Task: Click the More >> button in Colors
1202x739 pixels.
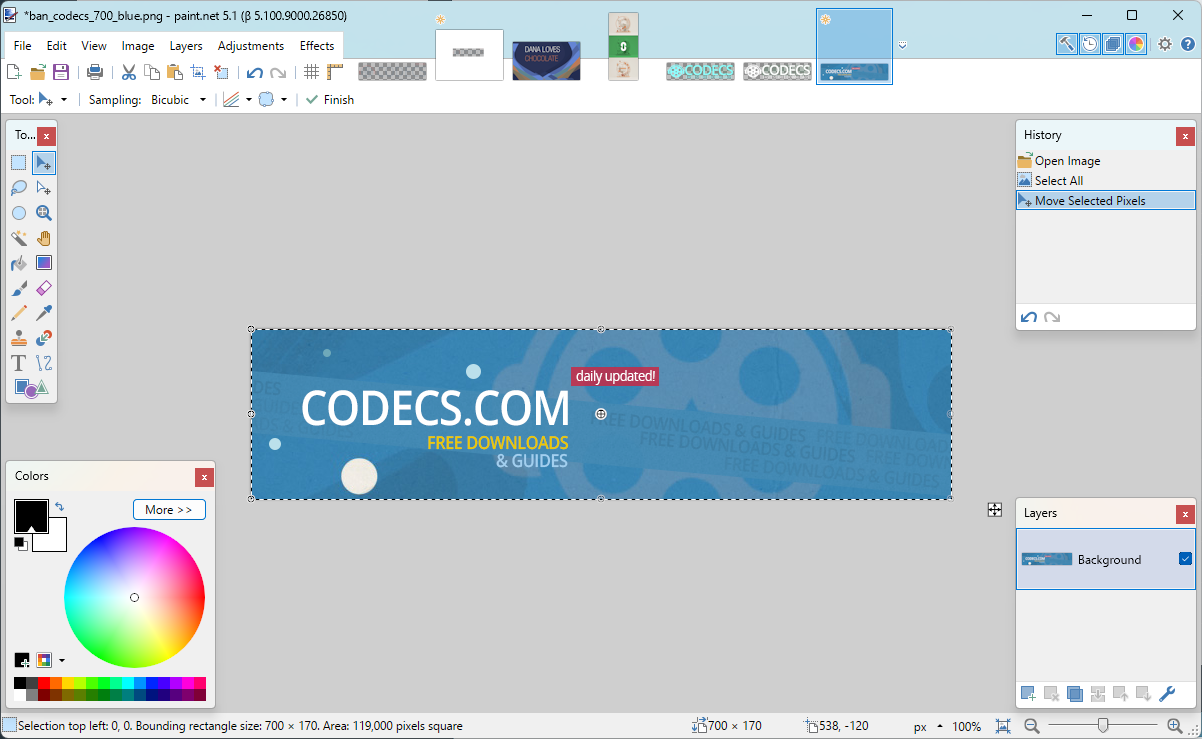Action: (169, 510)
